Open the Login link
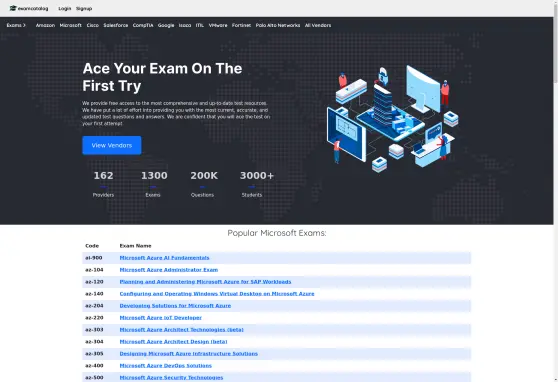This screenshot has width=558, height=382. click(x=65, y=9)
